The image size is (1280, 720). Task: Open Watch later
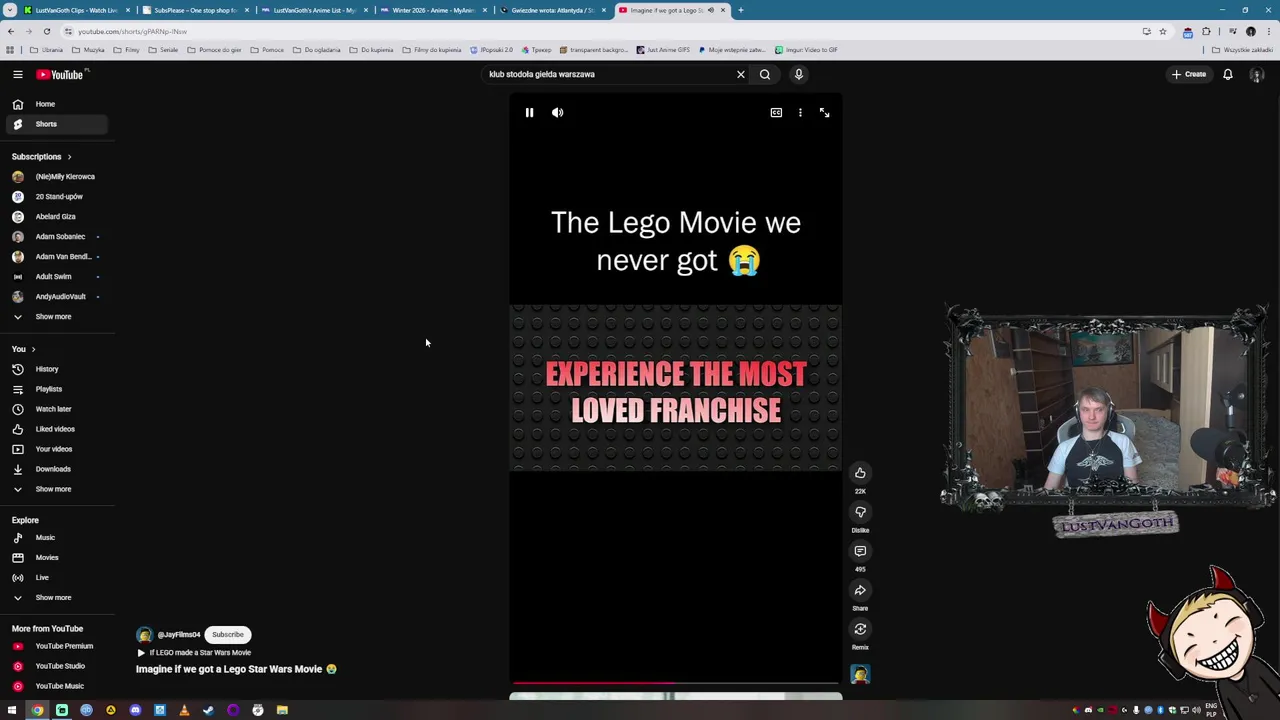pos(55,409)
